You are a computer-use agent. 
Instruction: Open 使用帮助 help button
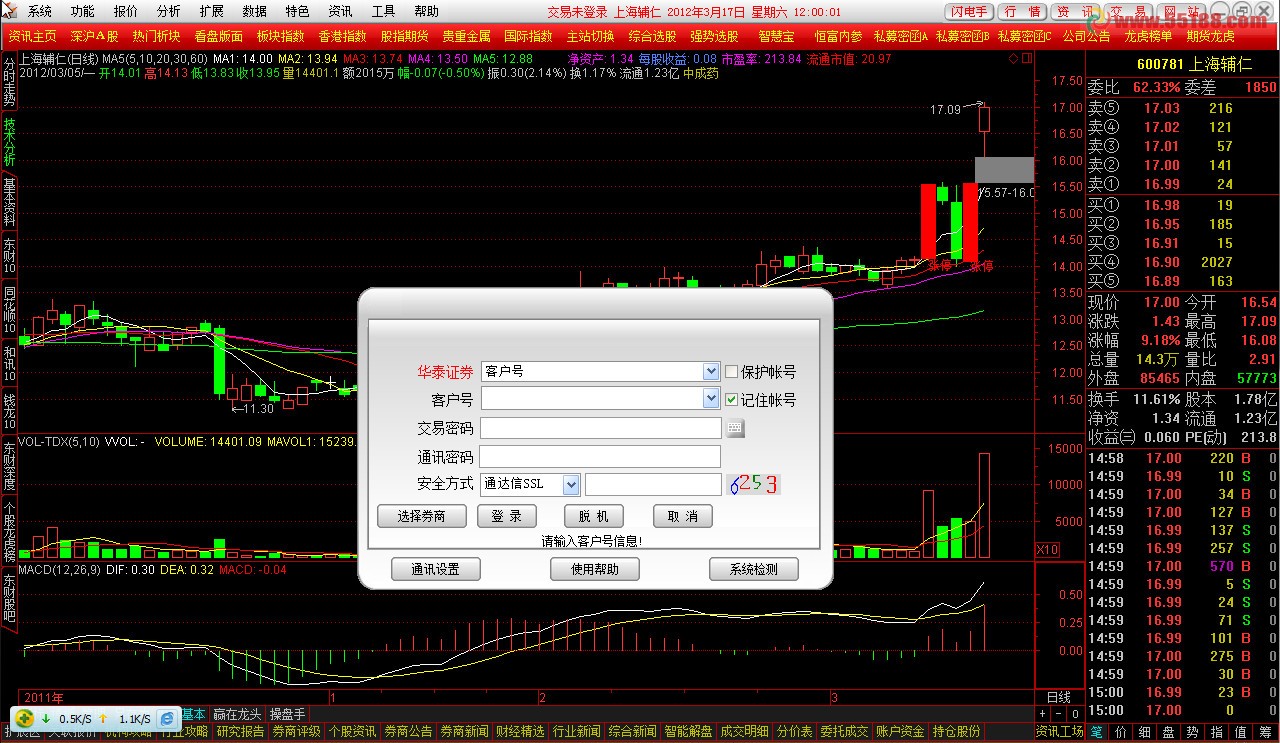point(595,569)
